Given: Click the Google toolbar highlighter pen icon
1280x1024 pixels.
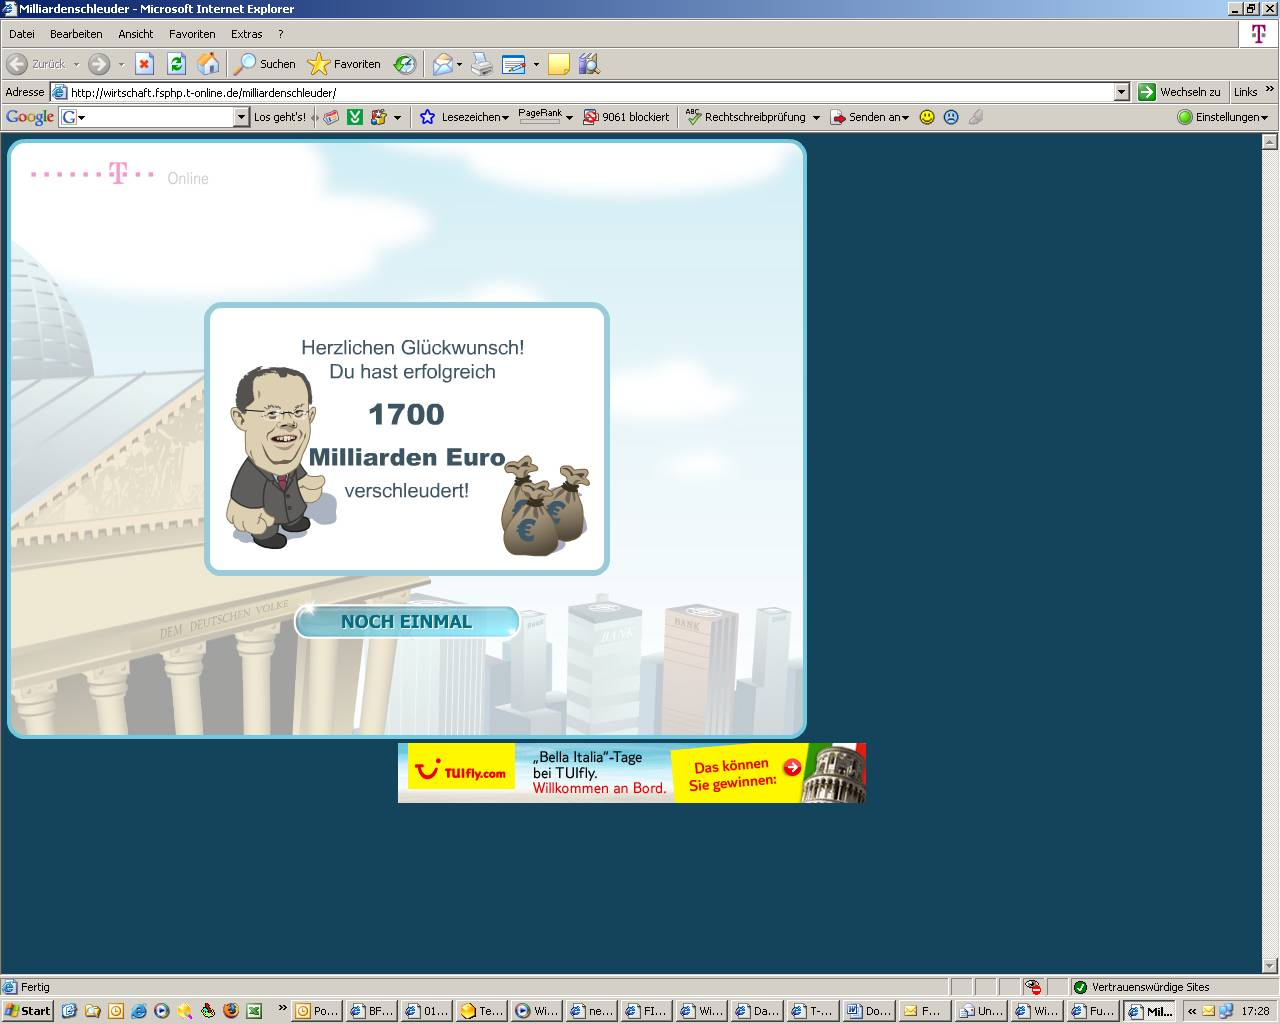Looking at the screenshot, I should click(976, 117).
